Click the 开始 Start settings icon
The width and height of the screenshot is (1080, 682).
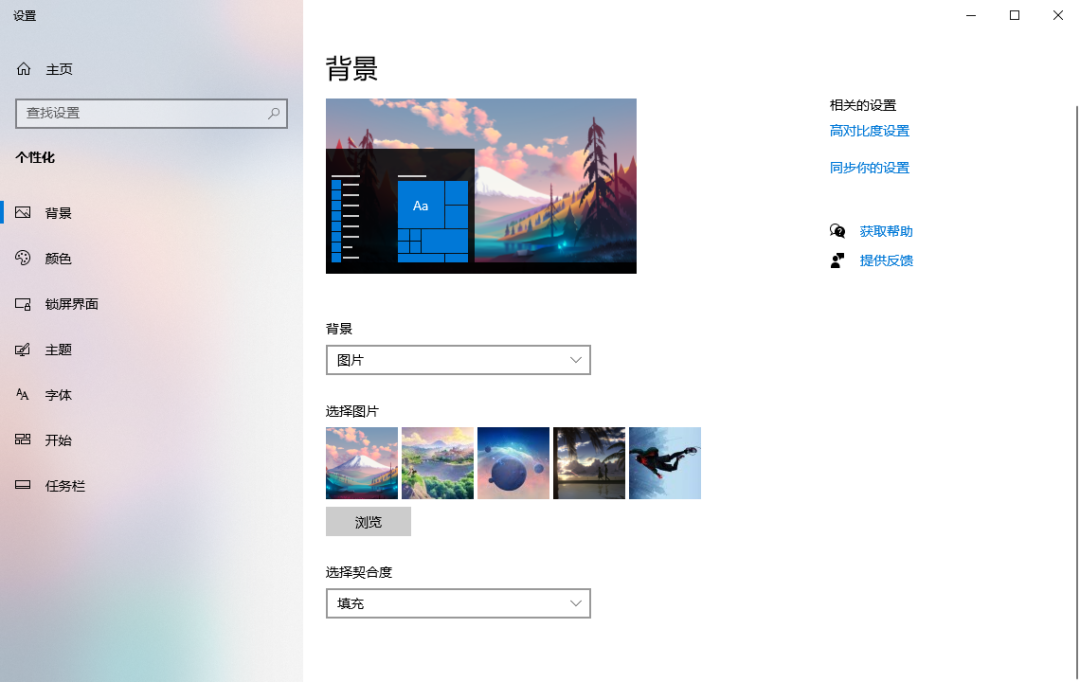click(x=22, y=440)
